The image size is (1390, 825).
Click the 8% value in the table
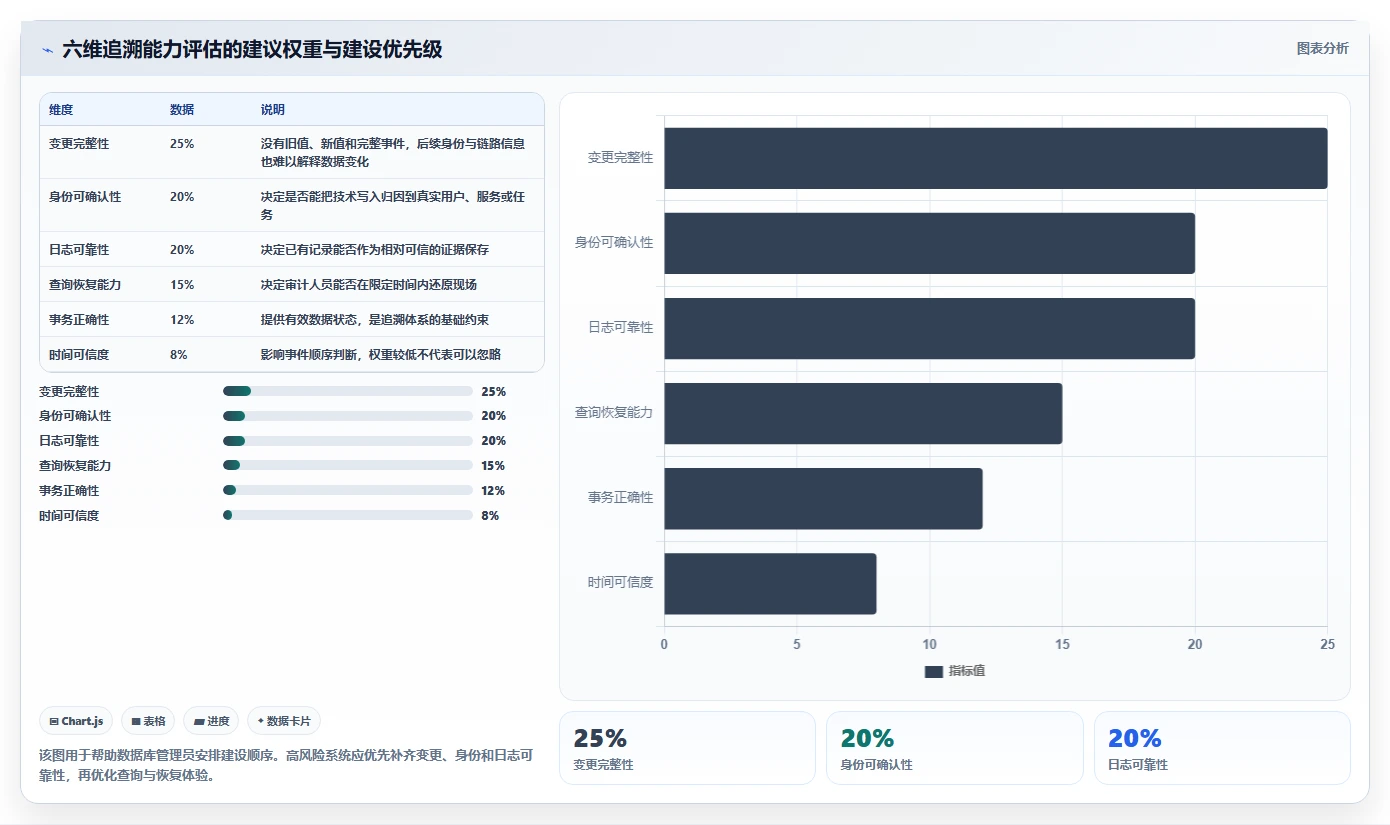[179, 355]
